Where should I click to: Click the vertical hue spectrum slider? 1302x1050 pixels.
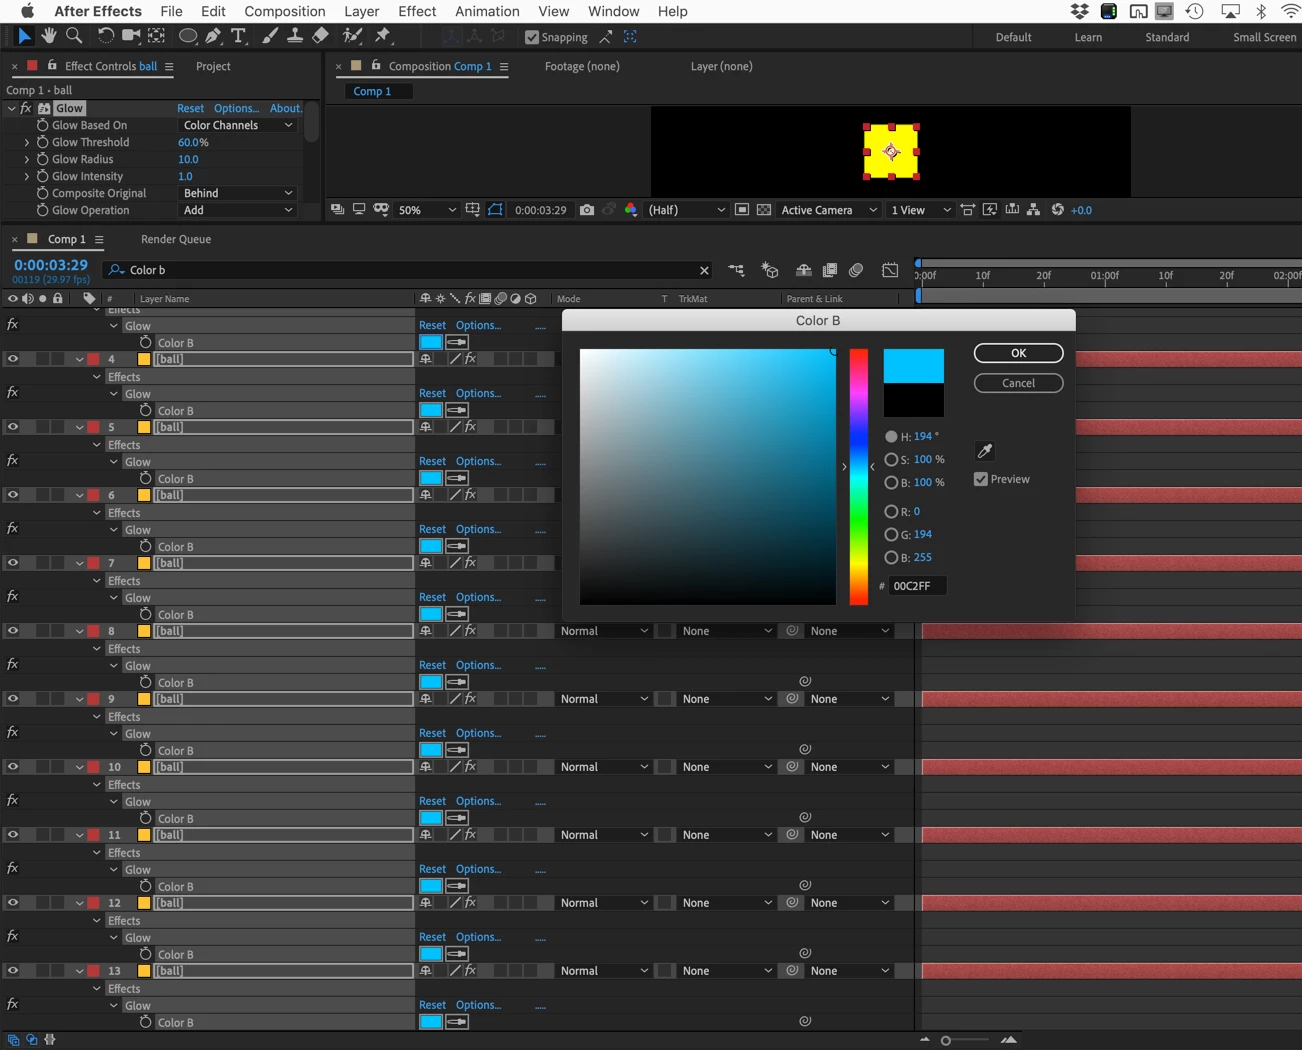pyautogui.click(x=859, y=477)
